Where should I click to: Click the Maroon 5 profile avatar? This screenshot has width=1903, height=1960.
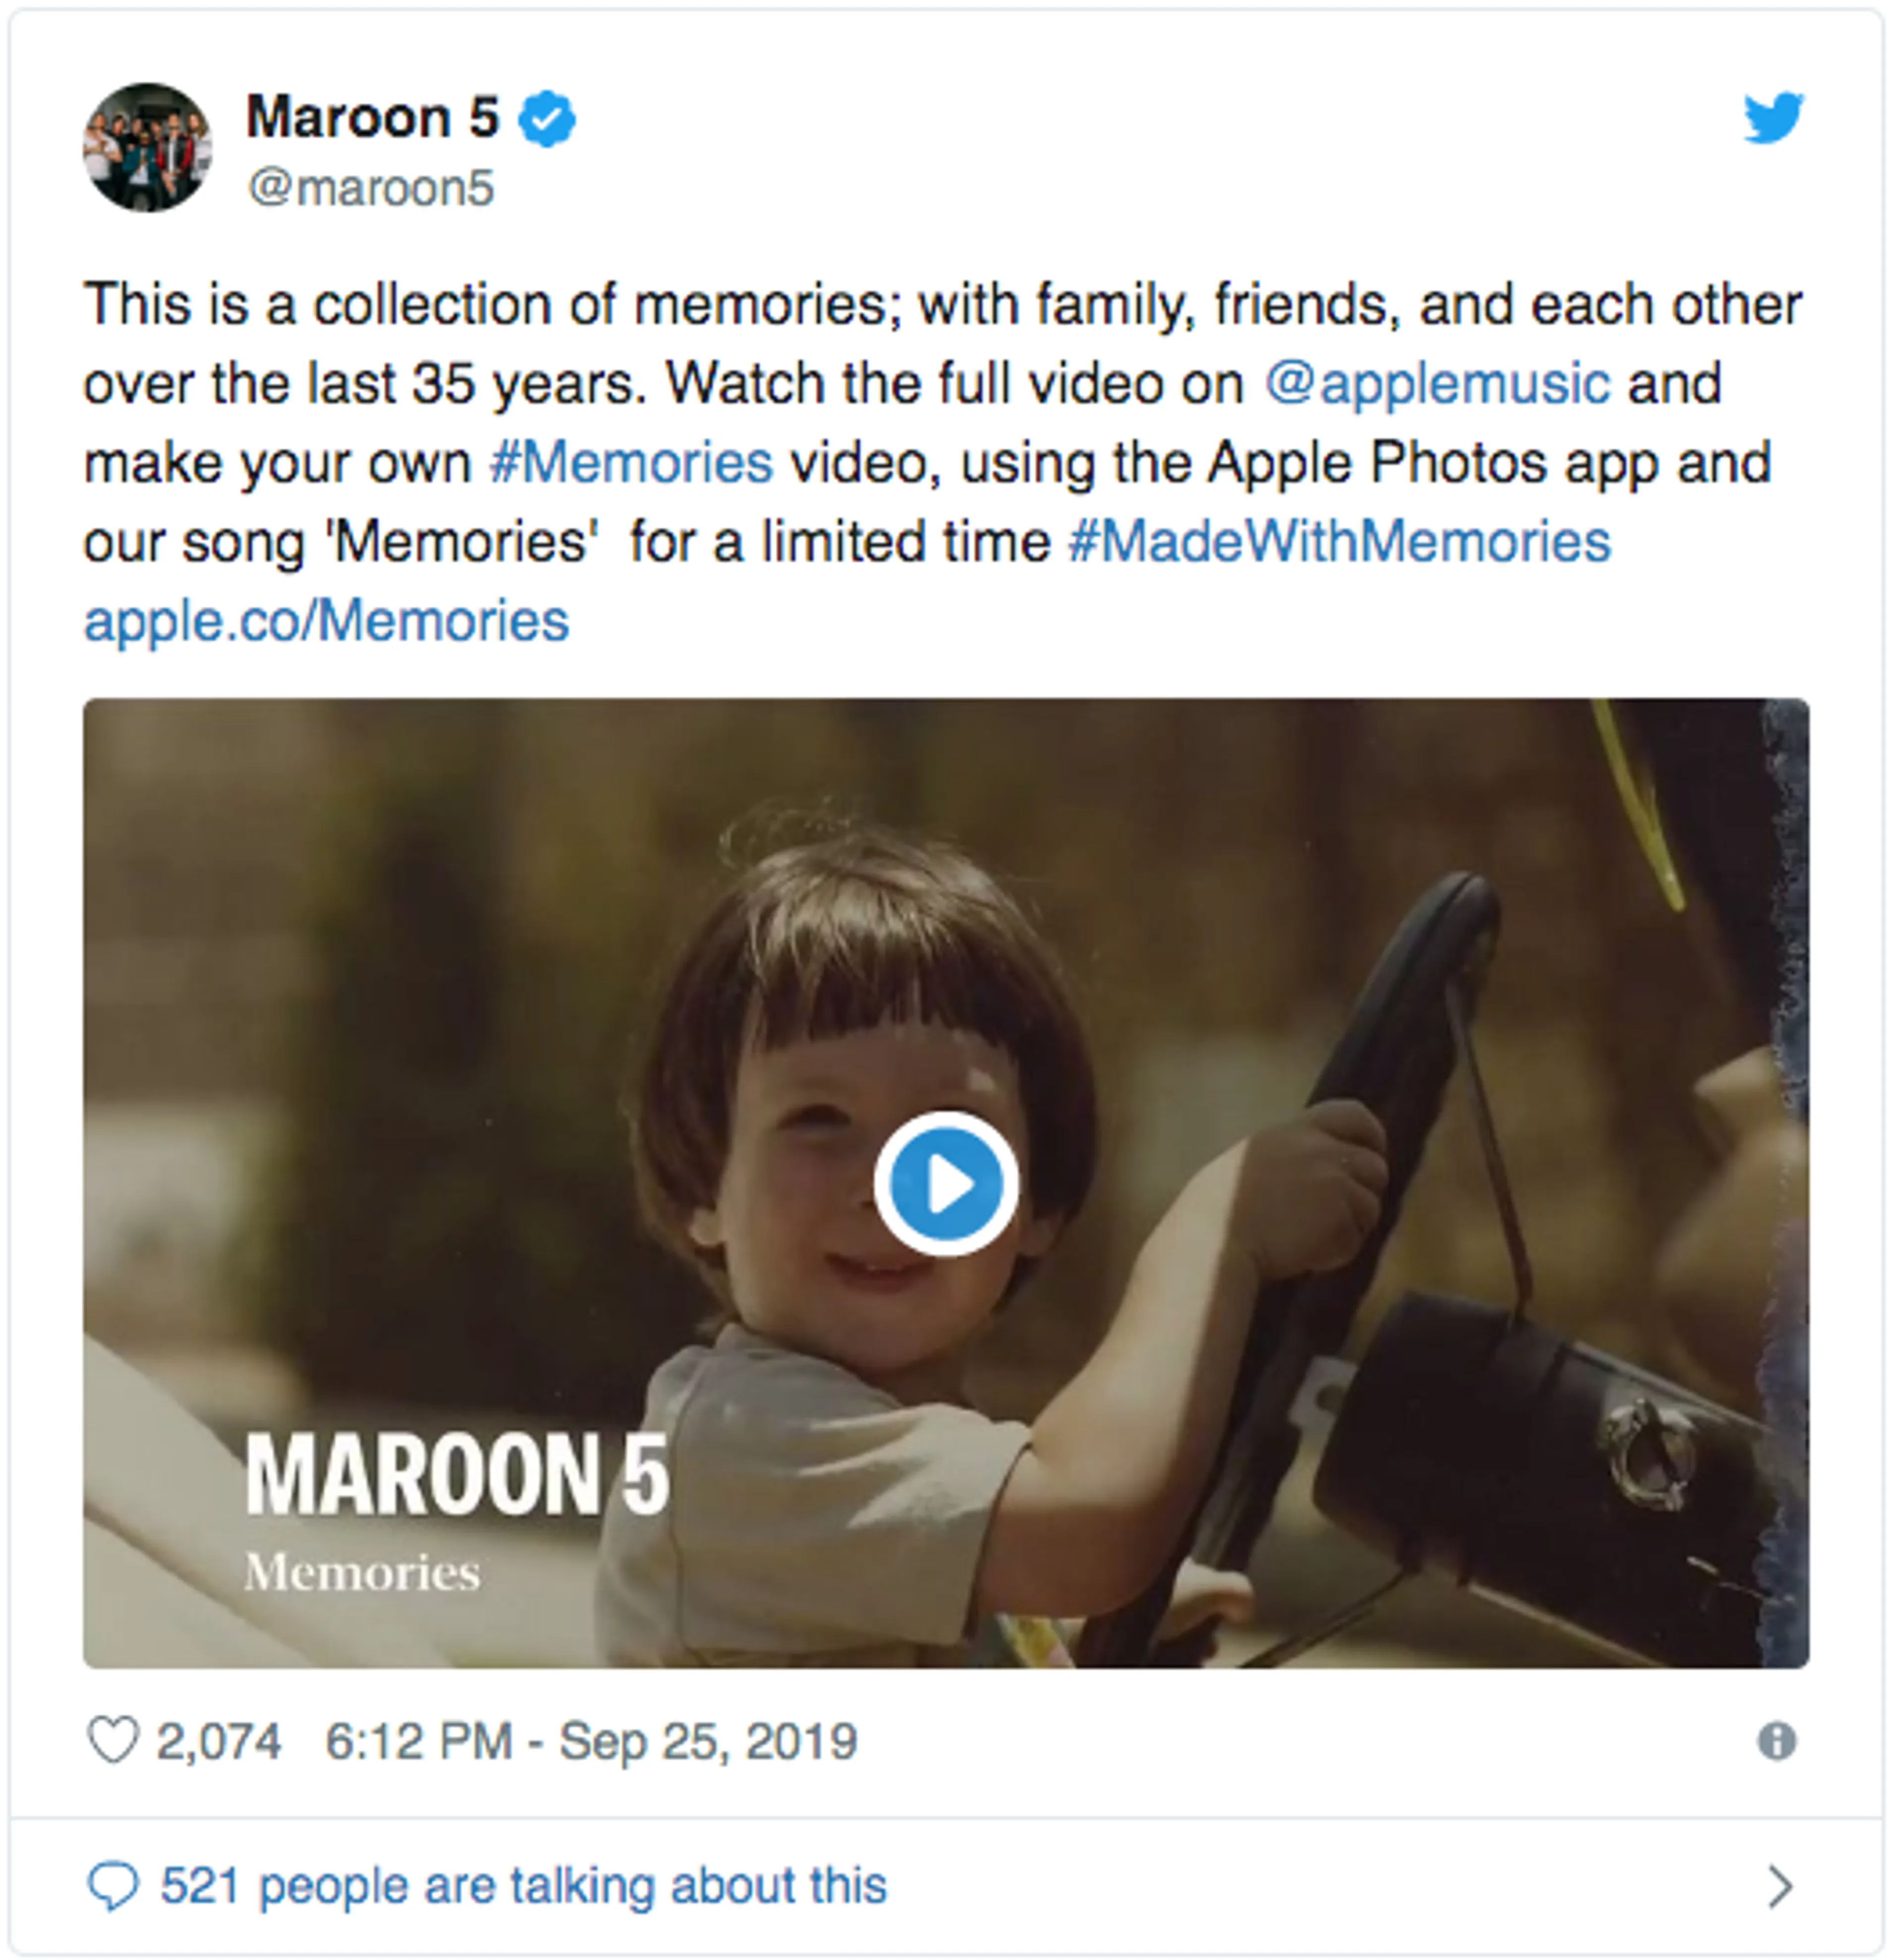147,148
